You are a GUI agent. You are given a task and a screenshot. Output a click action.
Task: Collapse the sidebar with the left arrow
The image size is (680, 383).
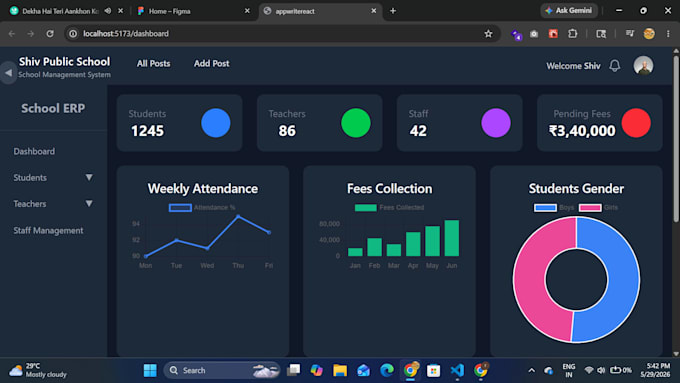pos(8,73)
